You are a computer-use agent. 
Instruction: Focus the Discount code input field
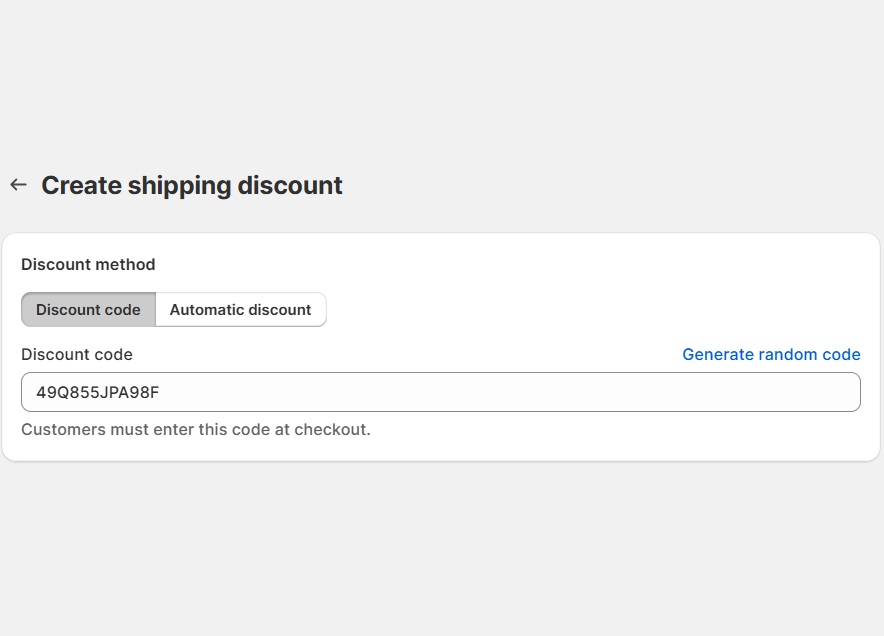440,392
